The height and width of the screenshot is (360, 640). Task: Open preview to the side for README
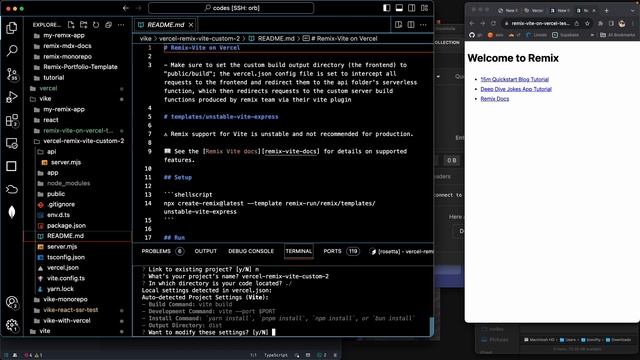point(398,25)
